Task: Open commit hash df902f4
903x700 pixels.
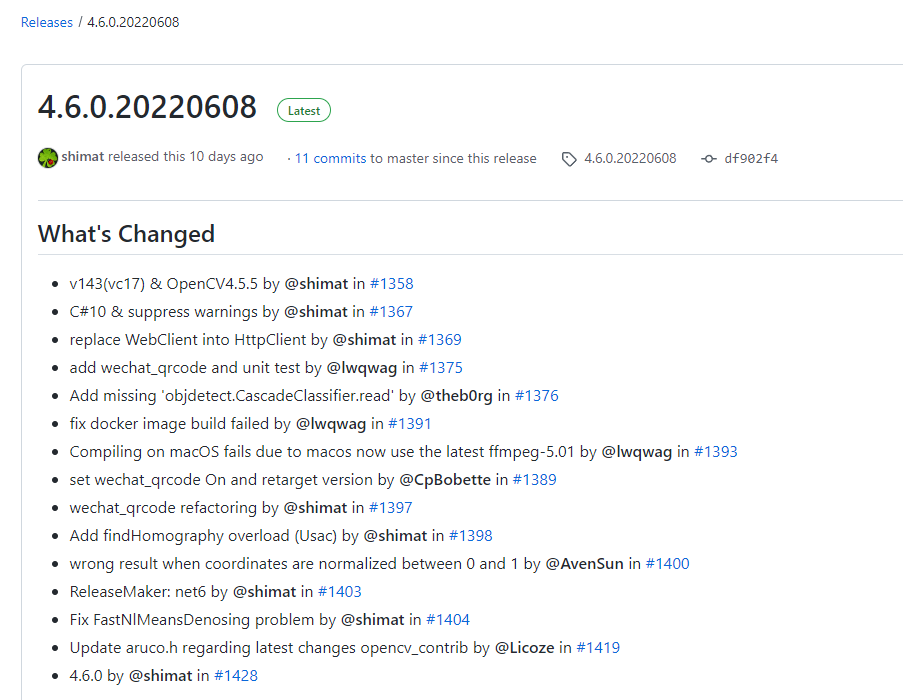Action: tap(751, 158)
